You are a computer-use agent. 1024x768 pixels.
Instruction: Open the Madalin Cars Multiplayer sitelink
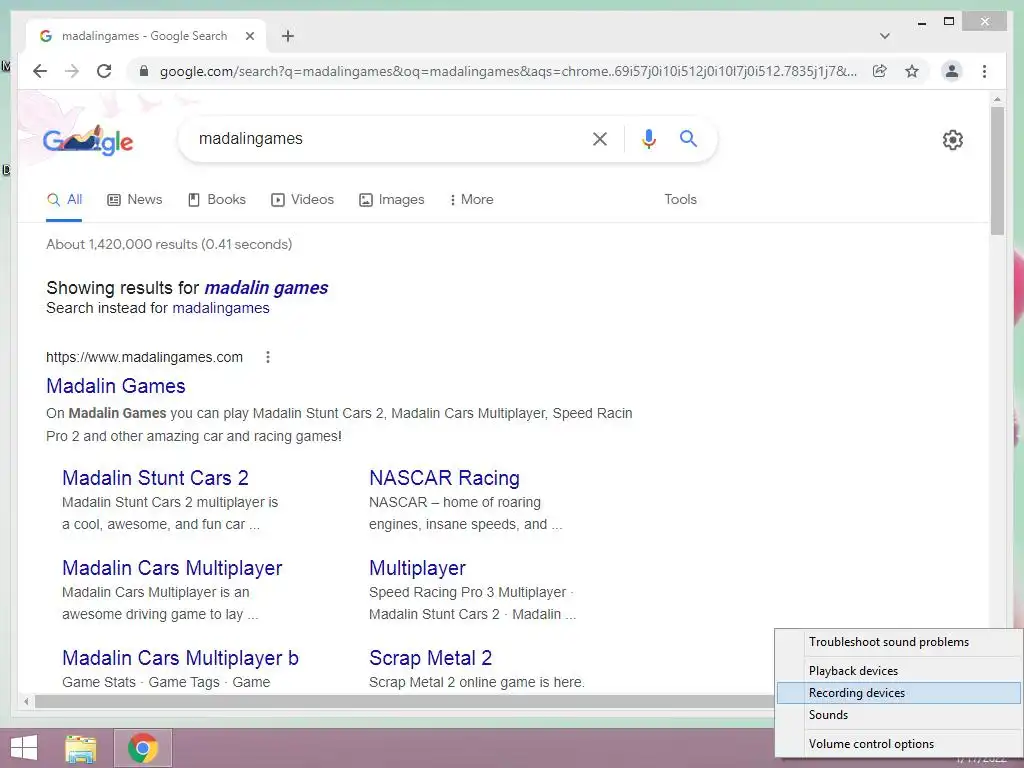172,568
